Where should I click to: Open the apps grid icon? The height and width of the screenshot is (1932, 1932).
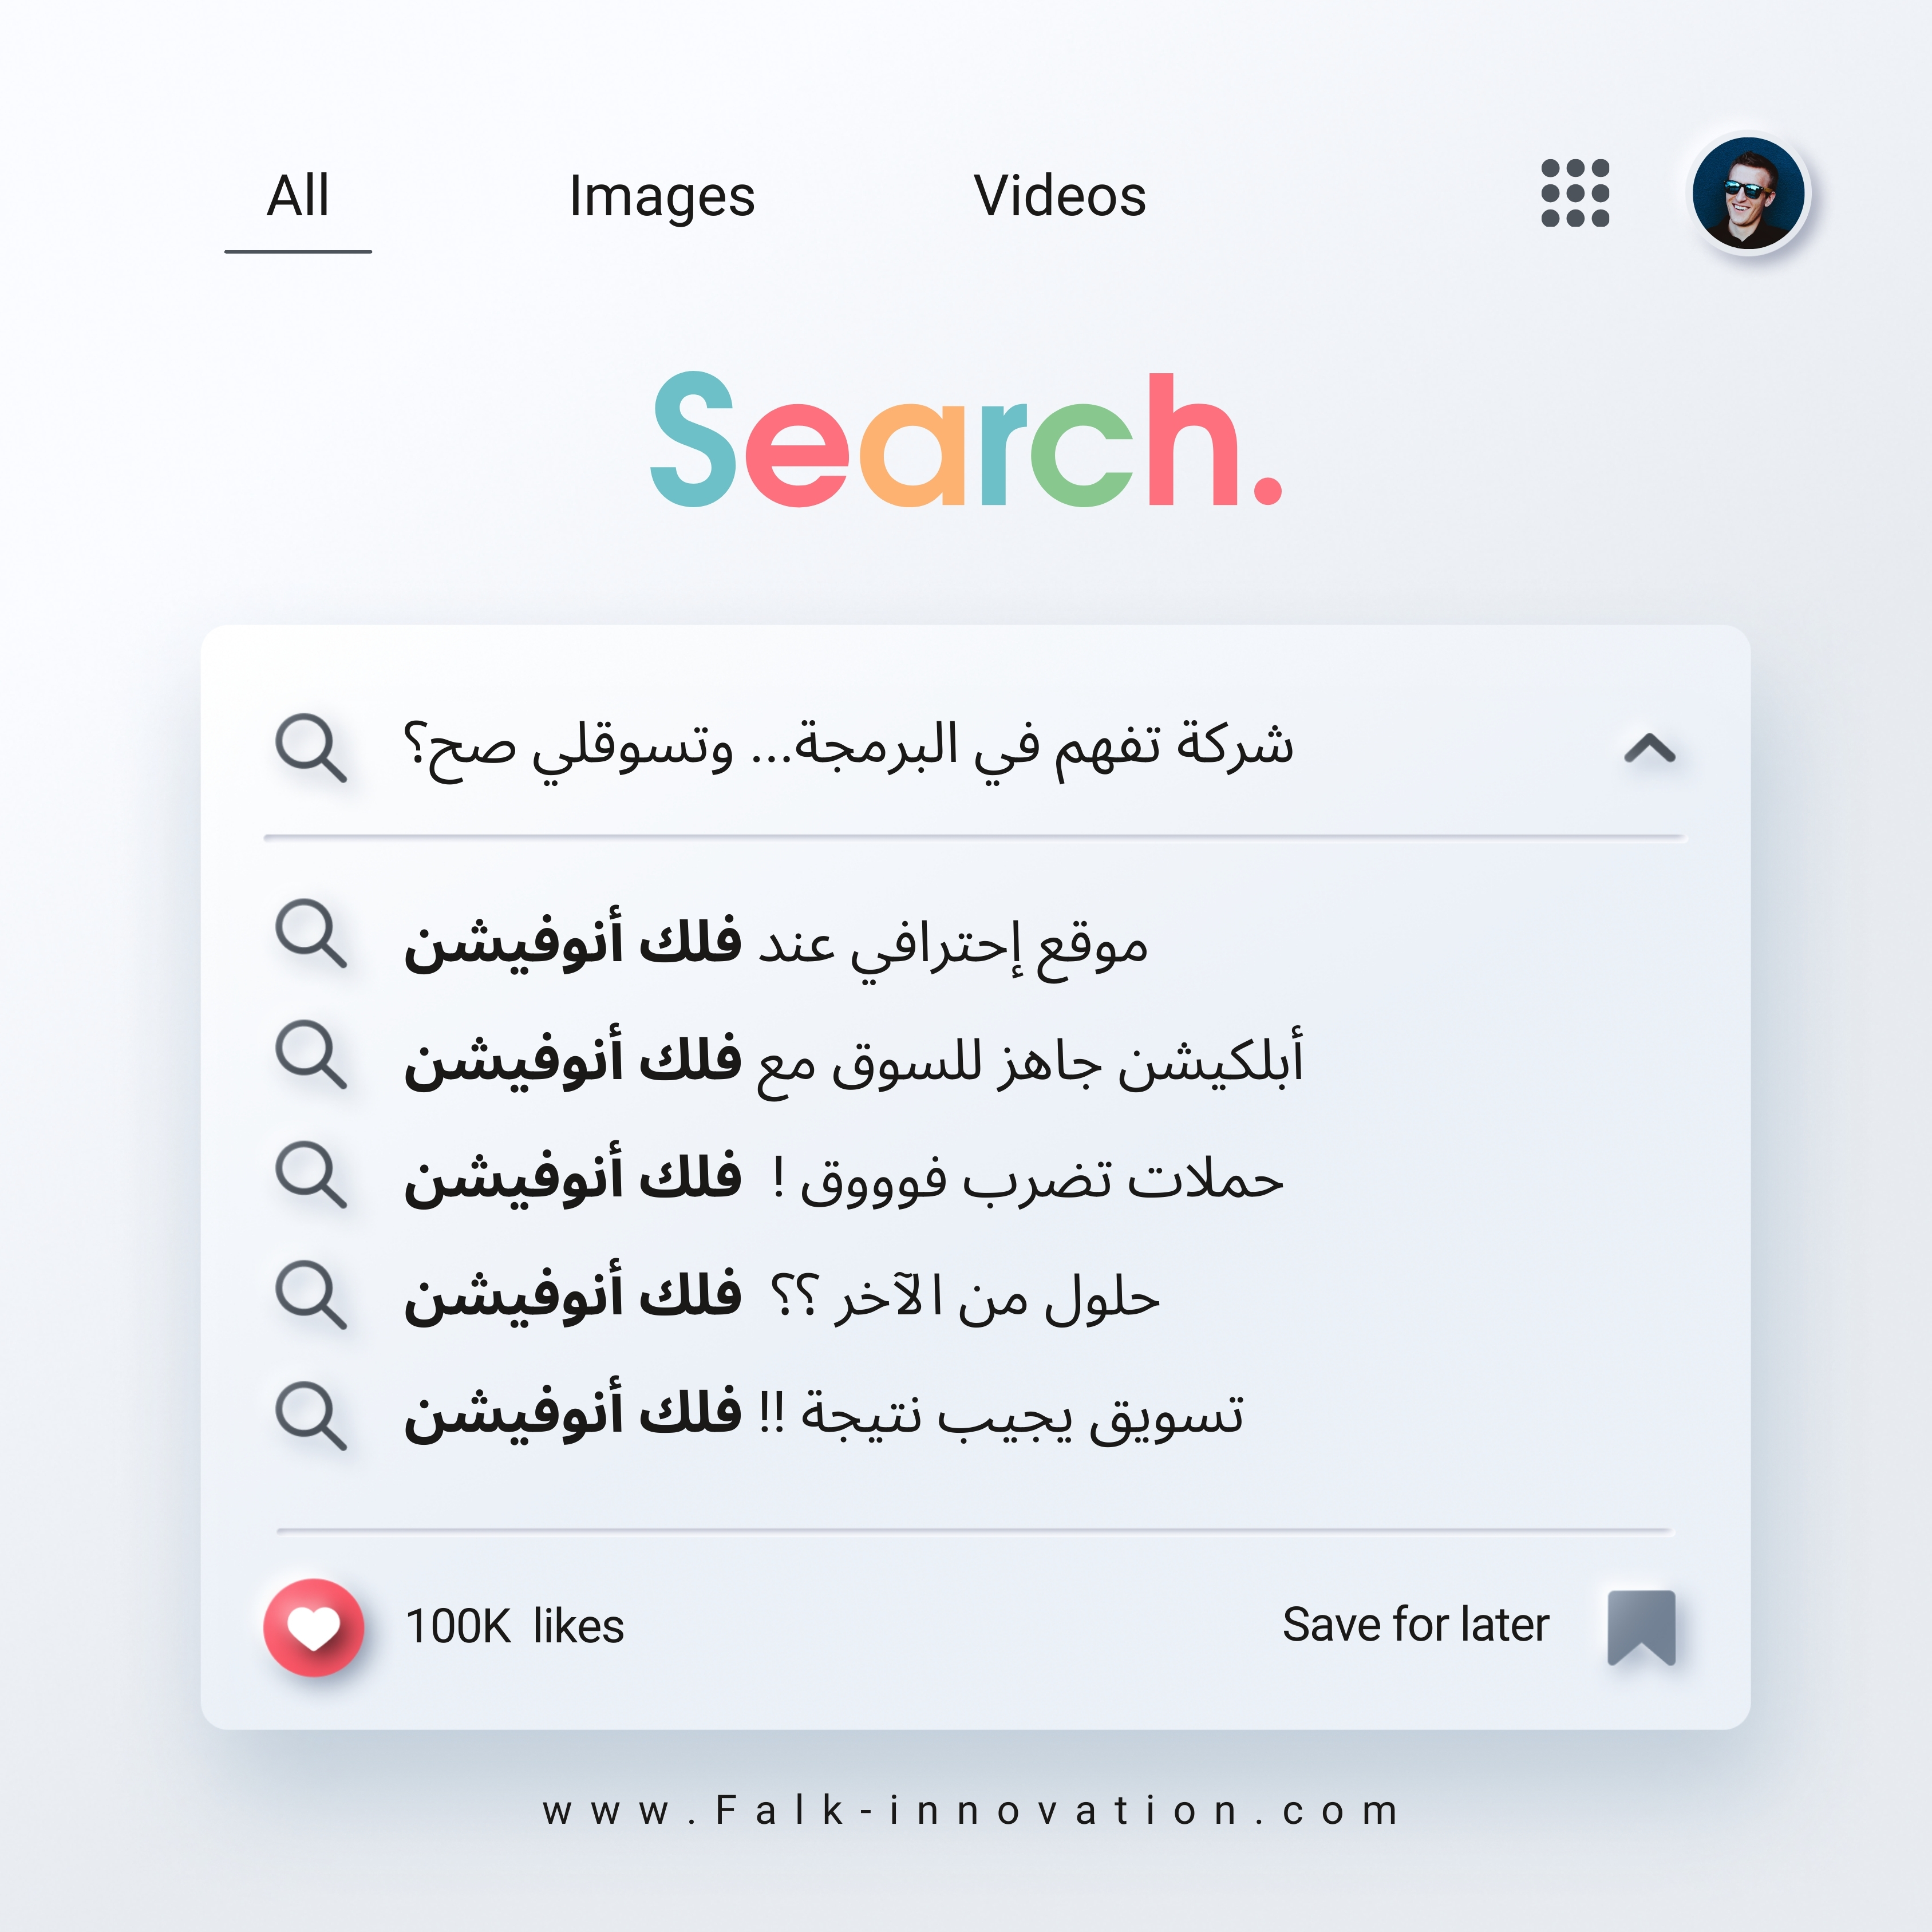tap(1574, 193)
